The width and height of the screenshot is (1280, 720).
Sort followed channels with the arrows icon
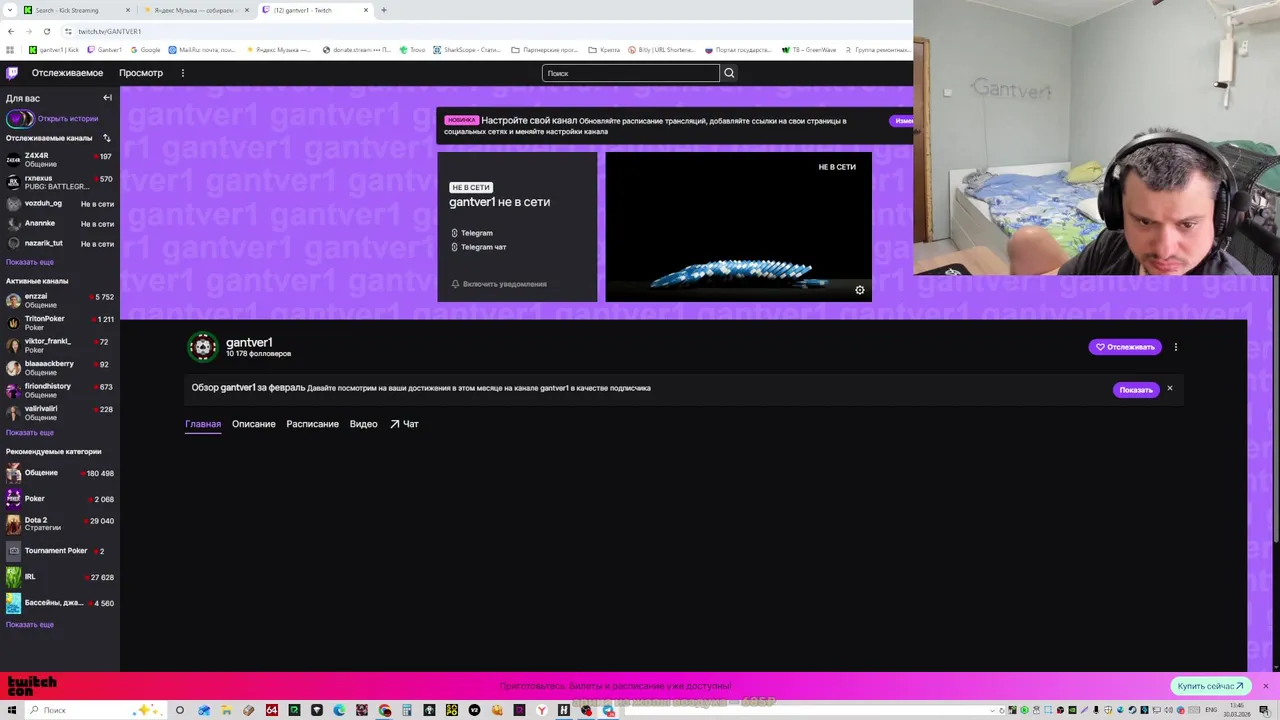pos(107,138)
